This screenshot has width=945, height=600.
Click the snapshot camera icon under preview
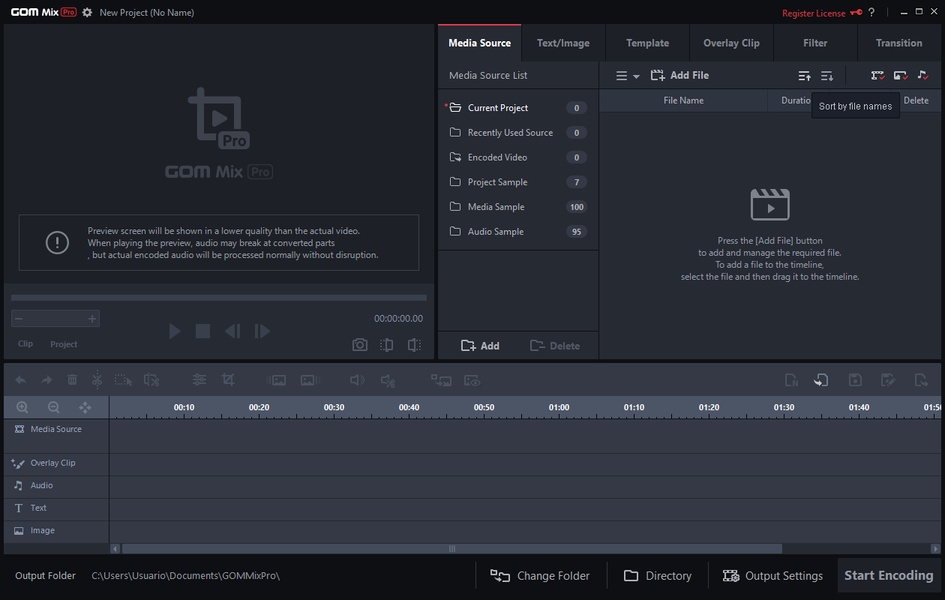tap(359, 345)
